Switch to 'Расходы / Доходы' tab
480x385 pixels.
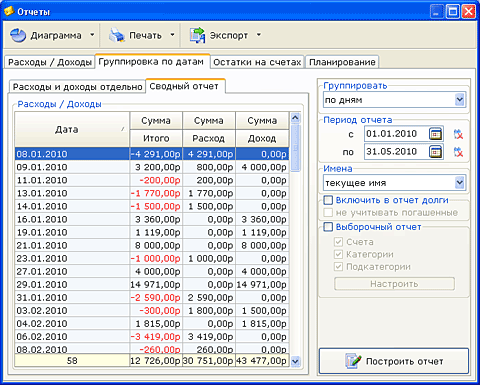[x=50, y=62]
